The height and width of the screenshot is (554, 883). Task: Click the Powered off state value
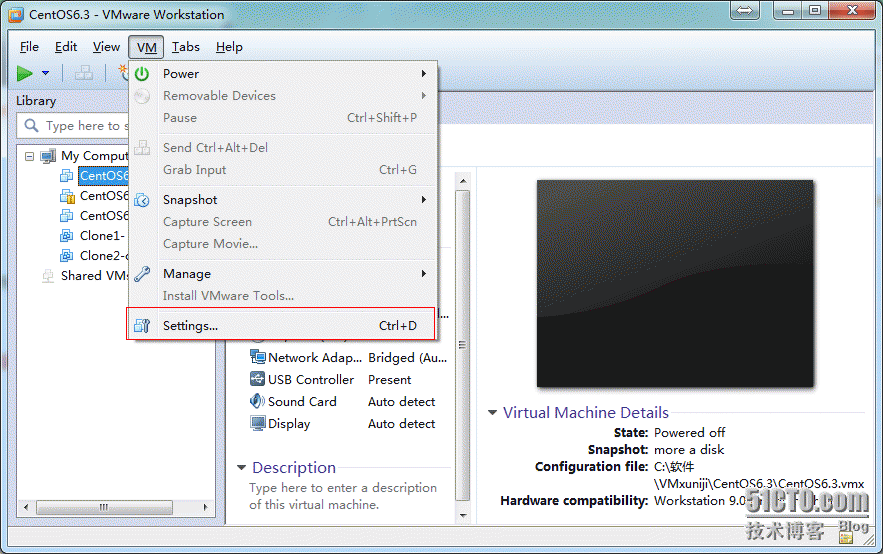pyautogui.click(x=689, y=433)
